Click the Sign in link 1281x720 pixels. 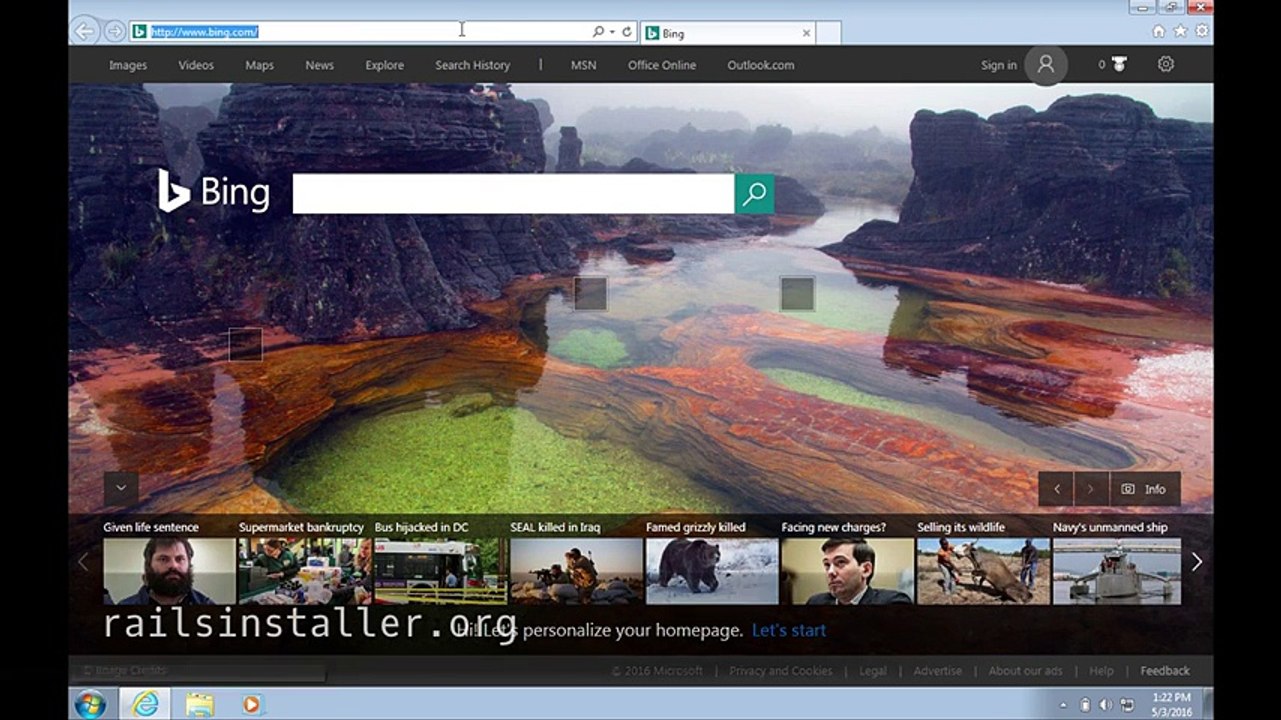999,65
